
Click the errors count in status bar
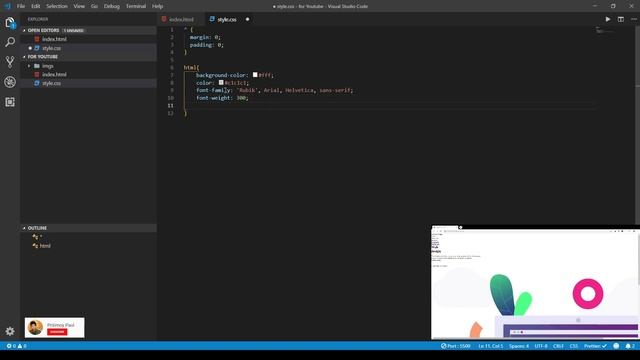coord(11,346)
